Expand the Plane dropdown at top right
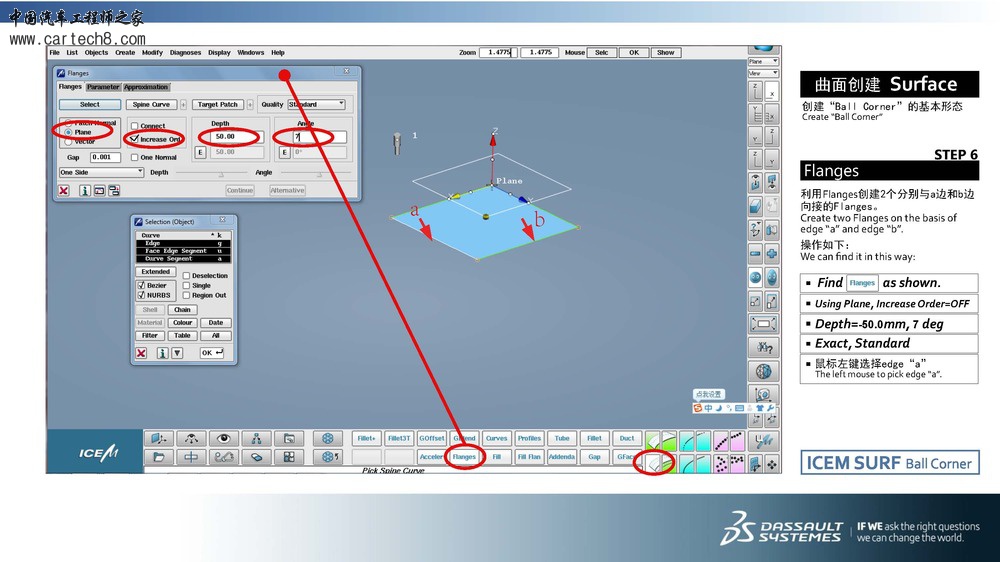Image resolution: width=1000 pixels, height=562 pixels. [762, 62]
